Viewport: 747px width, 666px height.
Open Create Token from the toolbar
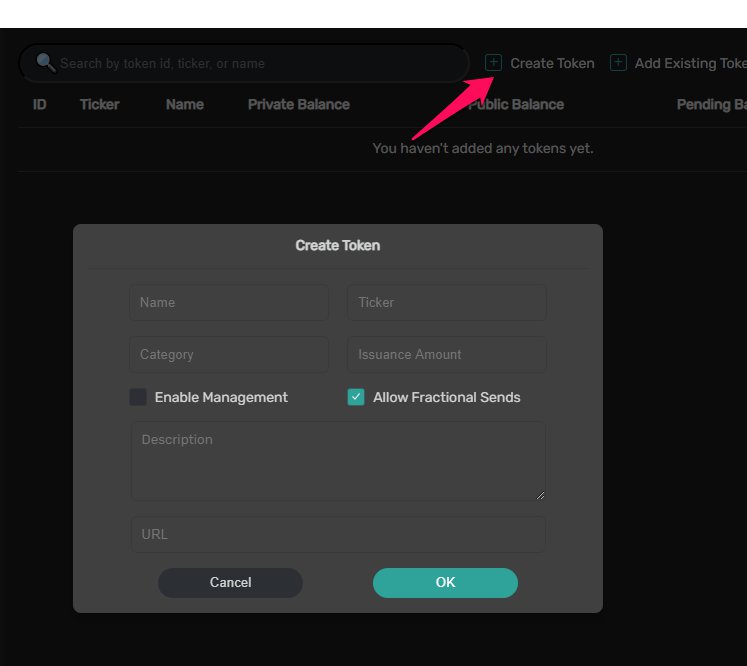(540, 63)
